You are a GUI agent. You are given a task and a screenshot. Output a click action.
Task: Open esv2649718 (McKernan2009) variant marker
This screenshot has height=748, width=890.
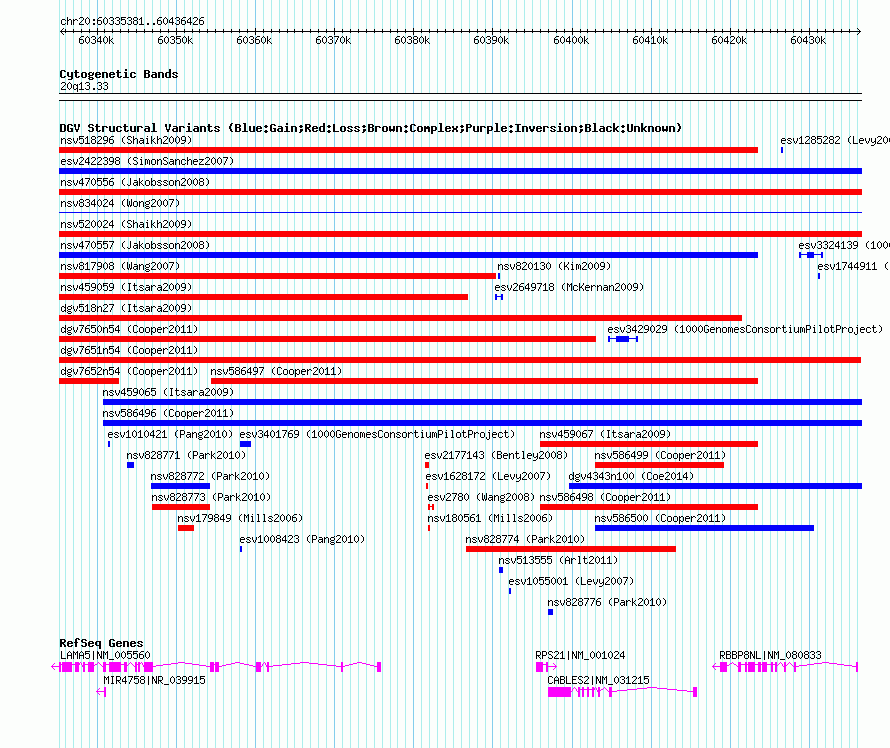click(x=499, y=297)
